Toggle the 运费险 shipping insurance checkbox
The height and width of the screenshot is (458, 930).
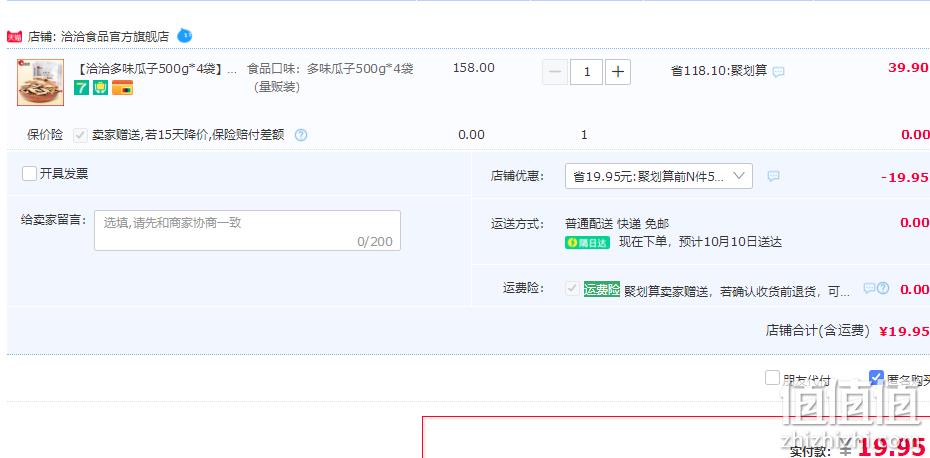[x=572, y=289]
